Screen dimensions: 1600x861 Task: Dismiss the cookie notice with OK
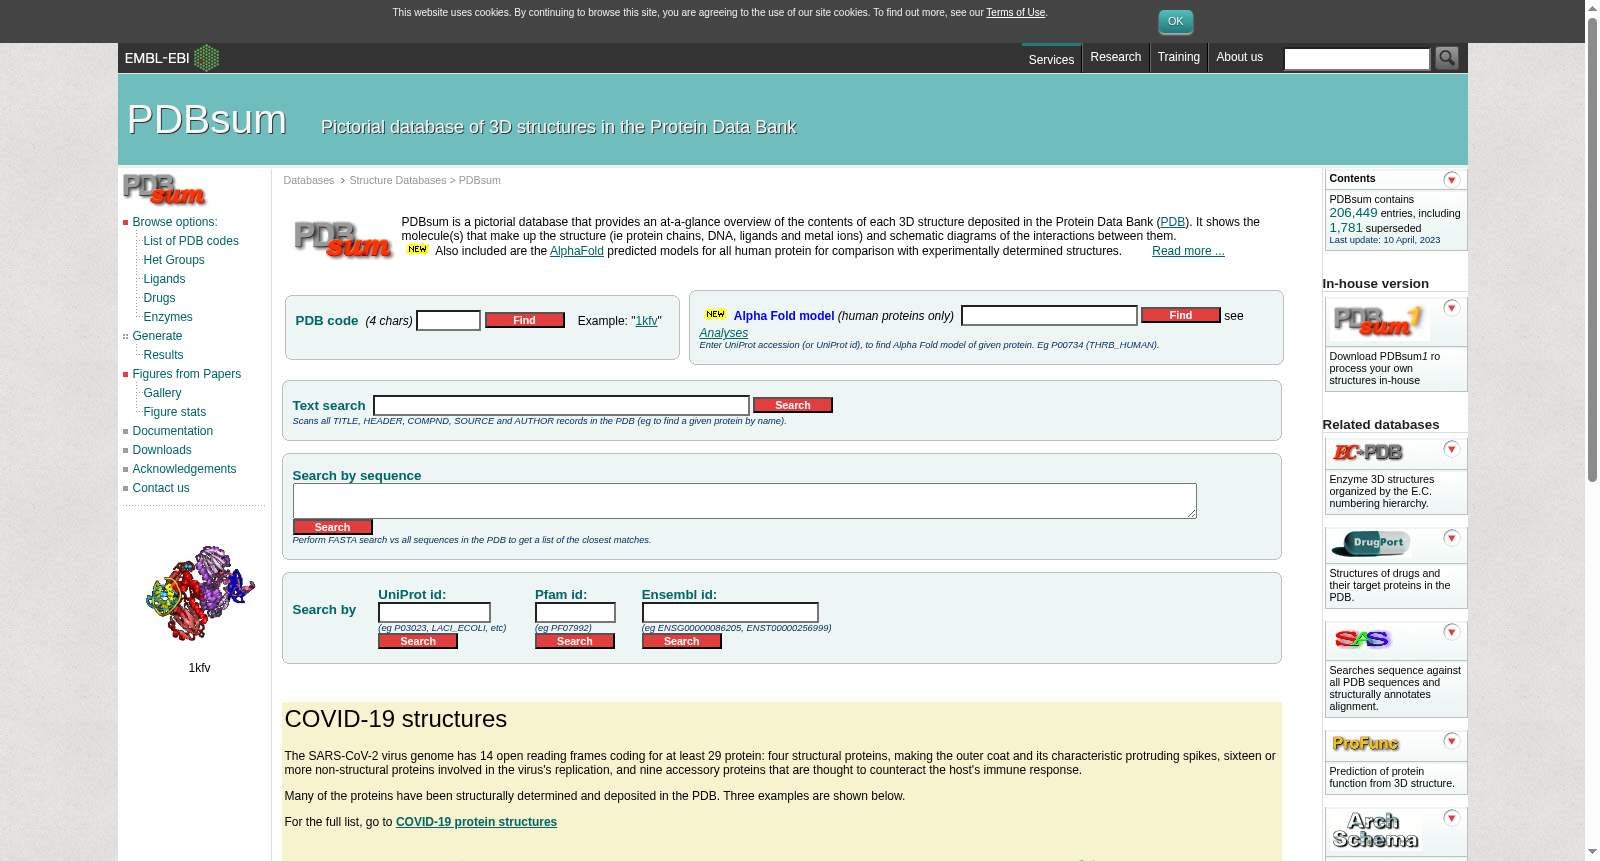click(1175, 22)
